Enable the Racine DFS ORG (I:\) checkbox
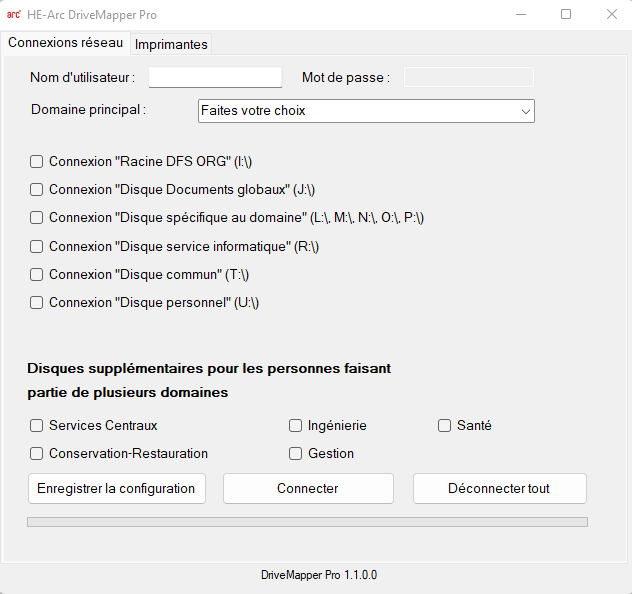632x594 pixels. (x=37, y=162)
